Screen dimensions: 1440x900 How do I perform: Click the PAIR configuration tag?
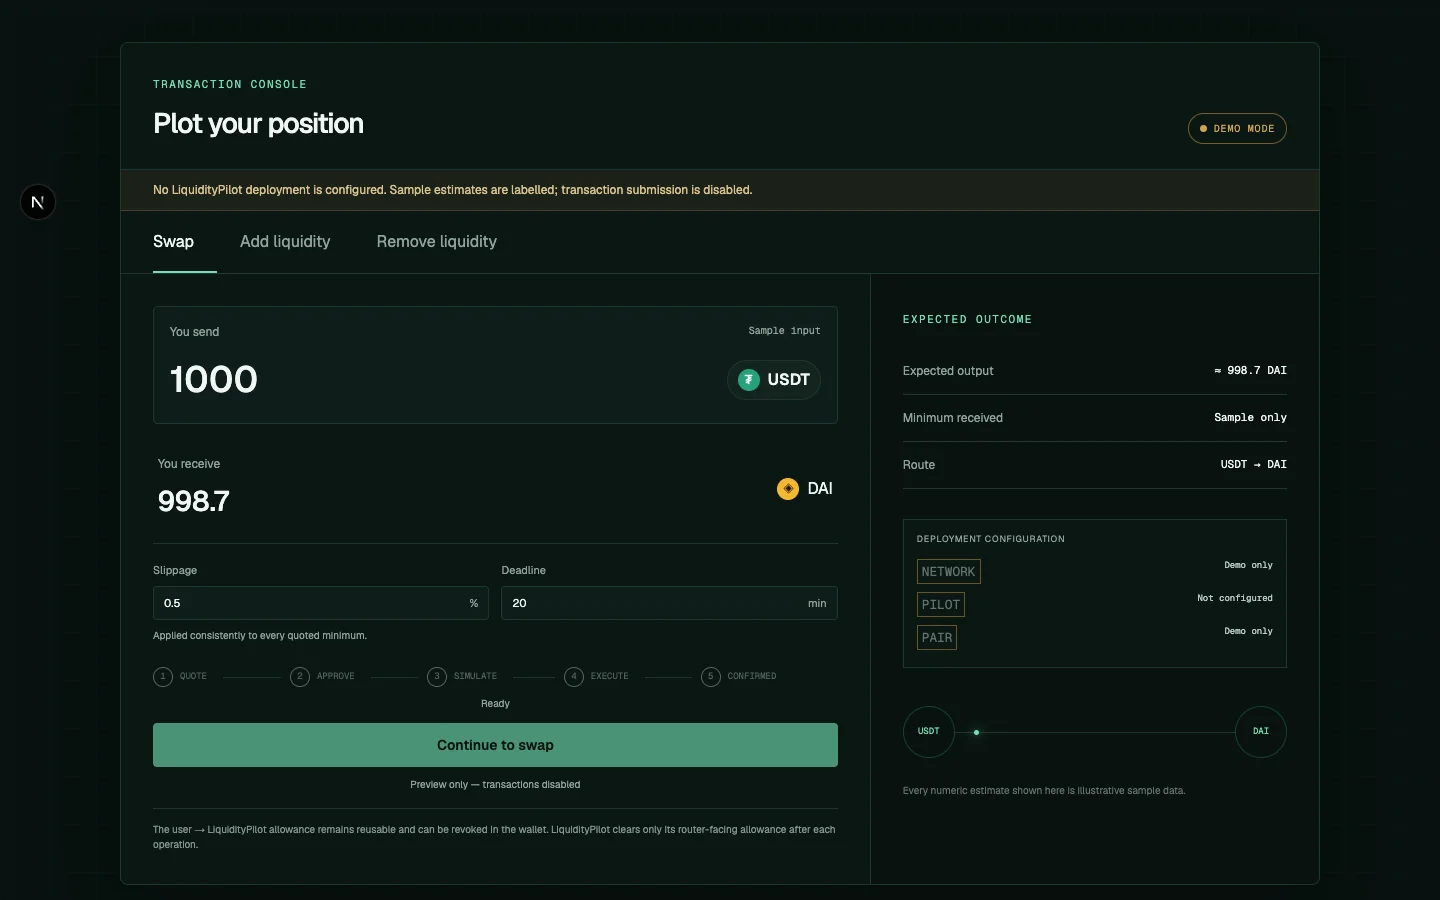point(937,638)
